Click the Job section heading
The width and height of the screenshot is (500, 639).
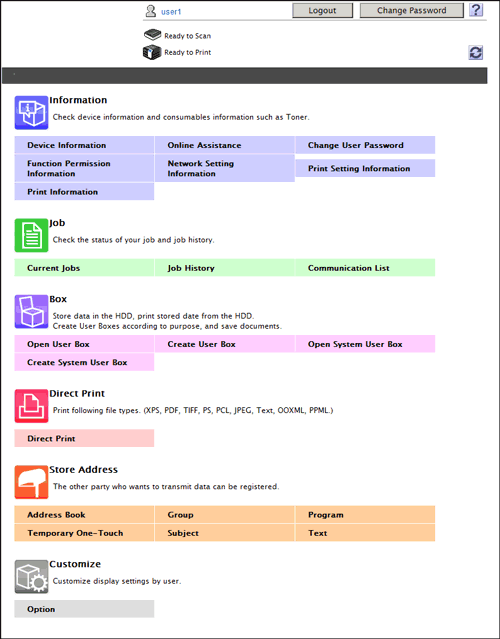(57, 223)
